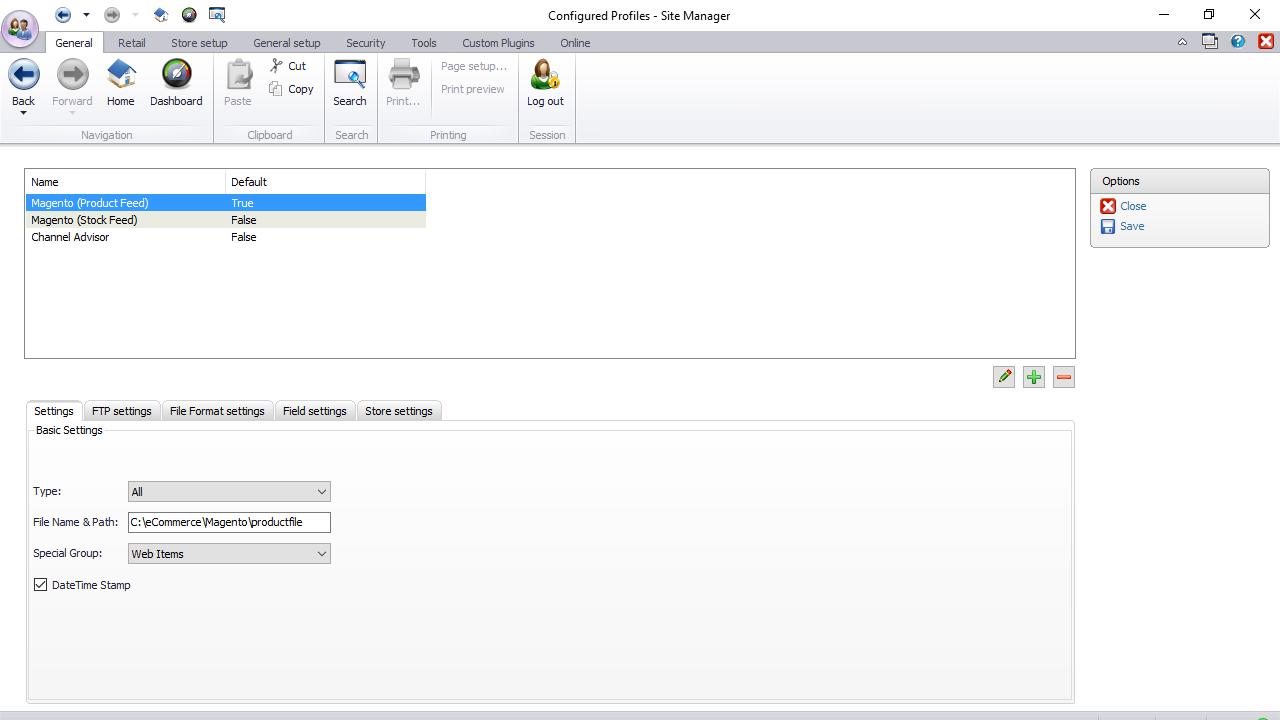Expand the Type dropdown
1280x720 pixels.
[x=321, y=492]
